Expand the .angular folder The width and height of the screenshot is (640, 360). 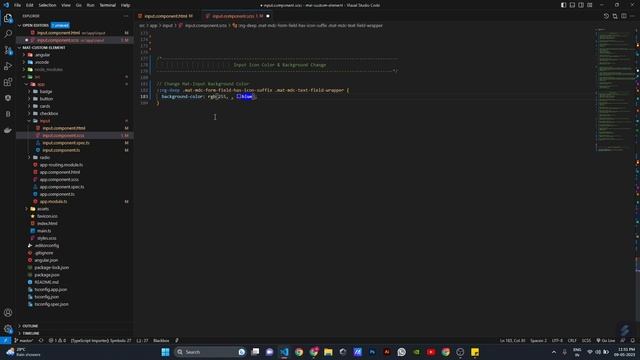point(42,55)
